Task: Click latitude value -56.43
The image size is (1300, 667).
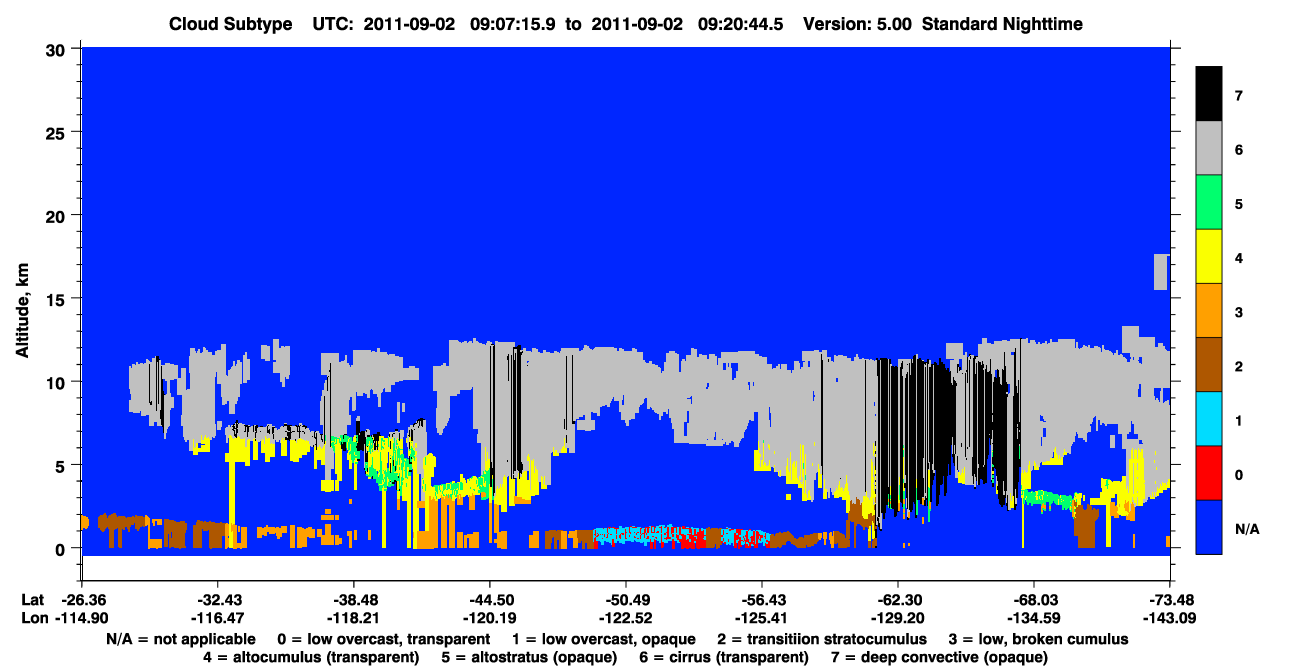Action: click(761, 599)
